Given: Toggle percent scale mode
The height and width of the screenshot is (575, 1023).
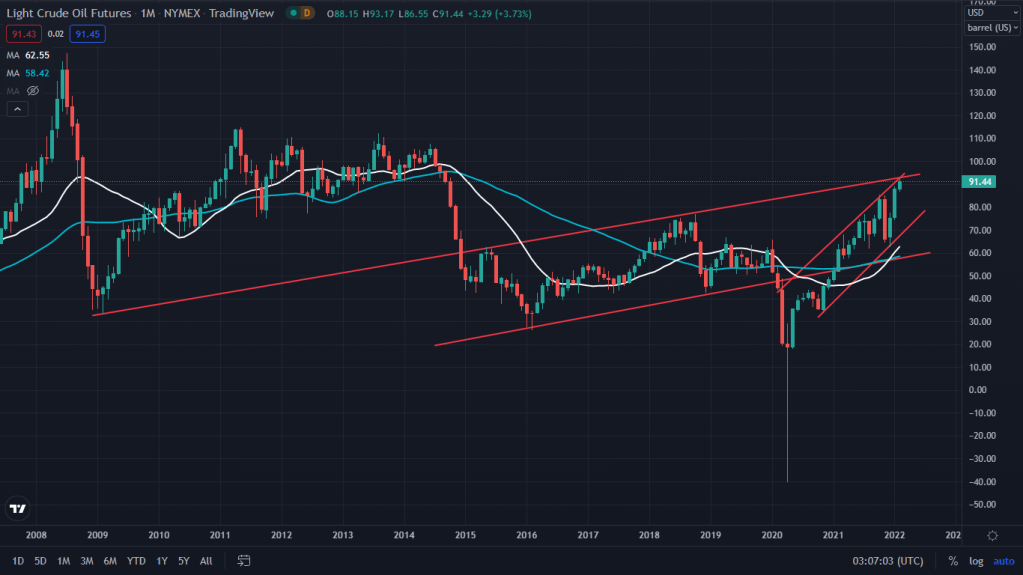Looking at the screenshot, I should 952,561.
